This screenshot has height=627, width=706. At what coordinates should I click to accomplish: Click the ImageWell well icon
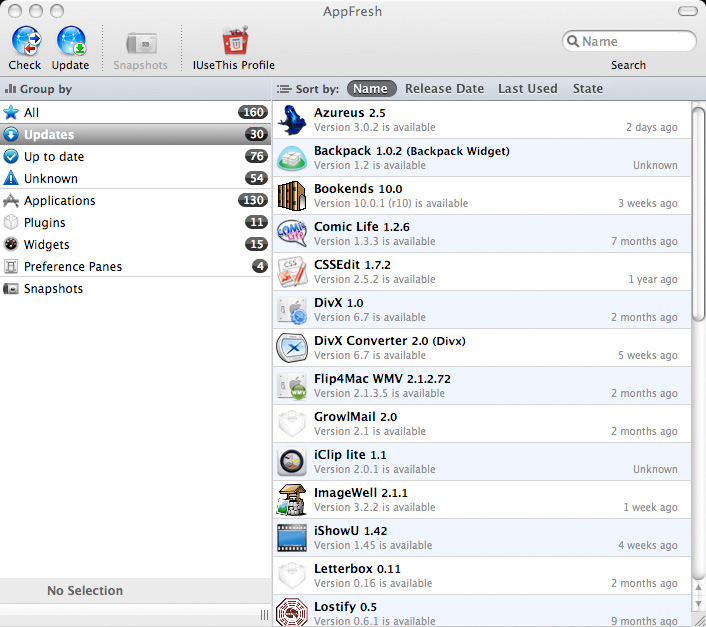[292, 500]
